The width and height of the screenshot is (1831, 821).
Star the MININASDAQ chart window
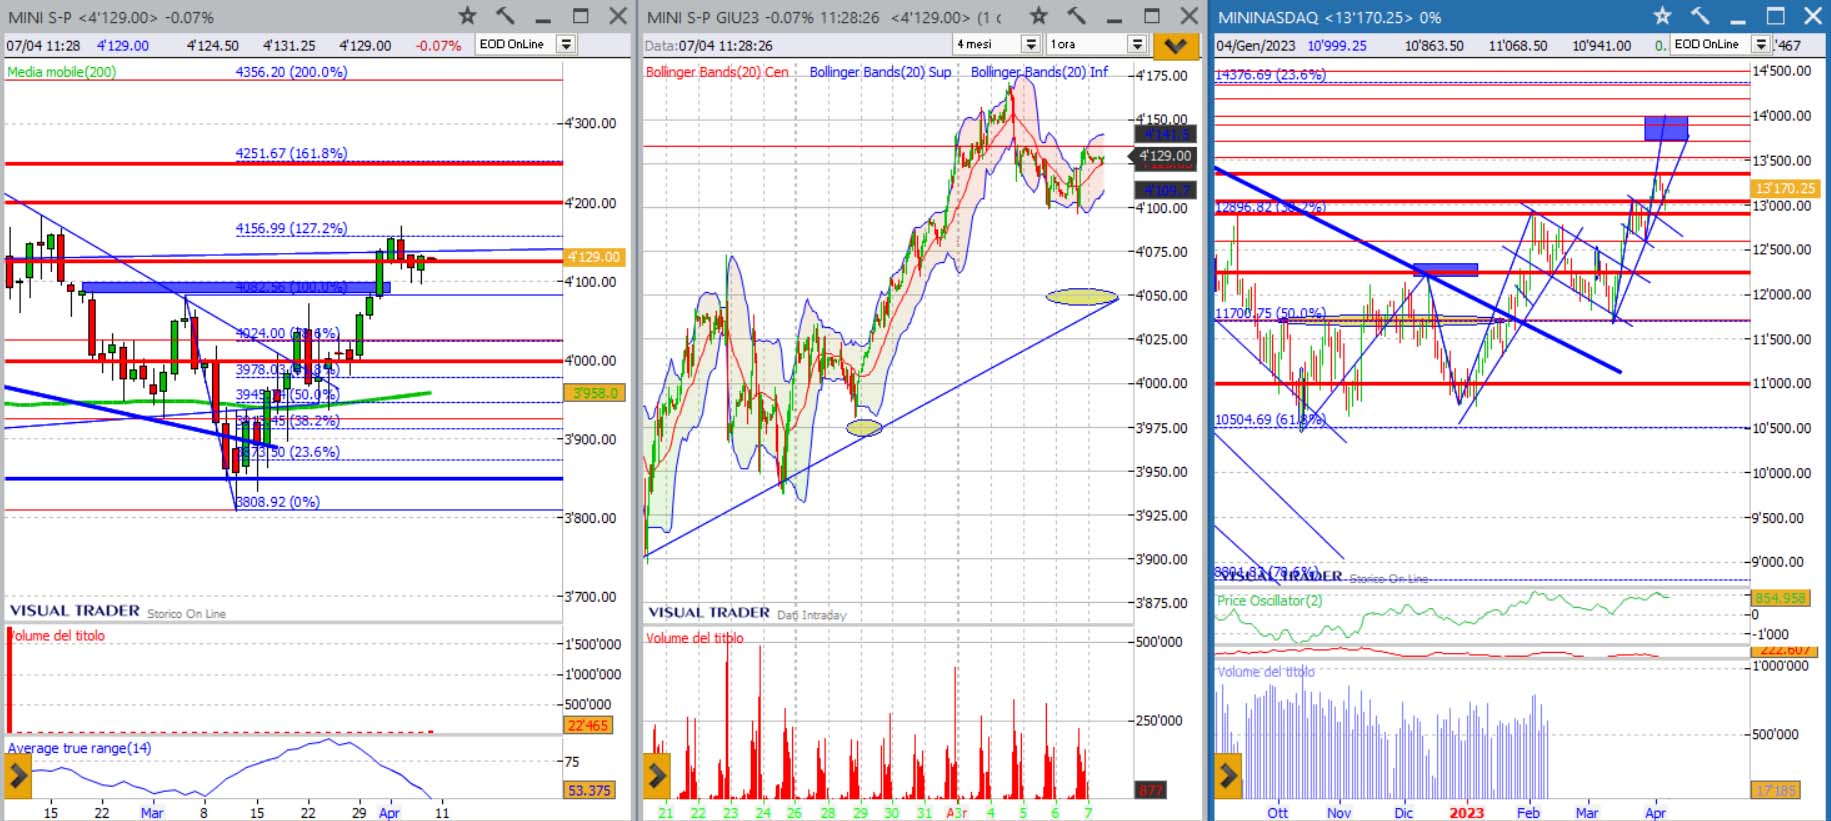[1662, 16]
